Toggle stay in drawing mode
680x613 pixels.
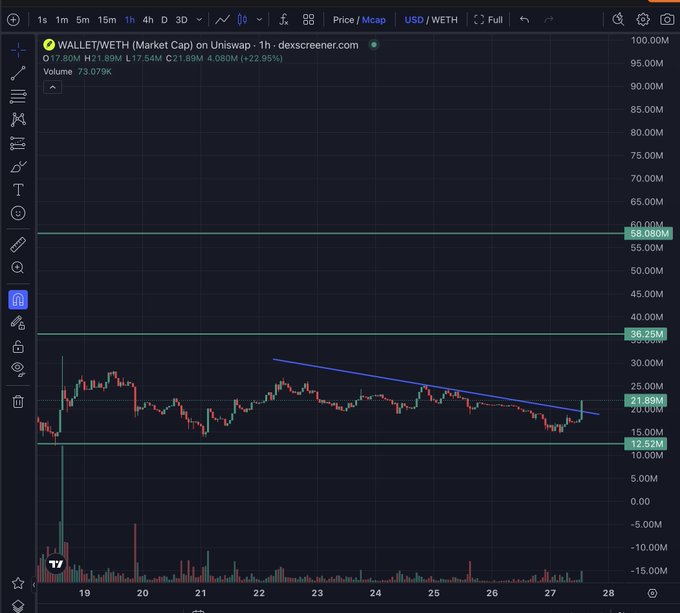point(18,323)
